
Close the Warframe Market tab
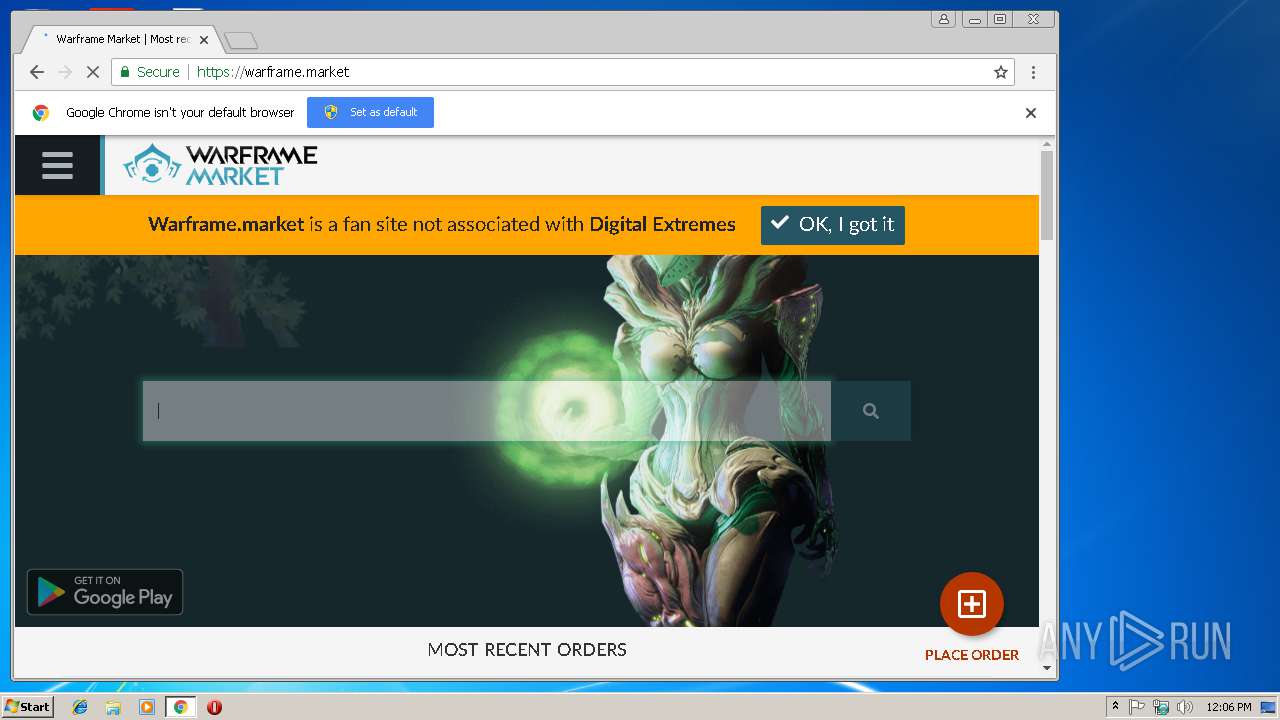[204, 40]
